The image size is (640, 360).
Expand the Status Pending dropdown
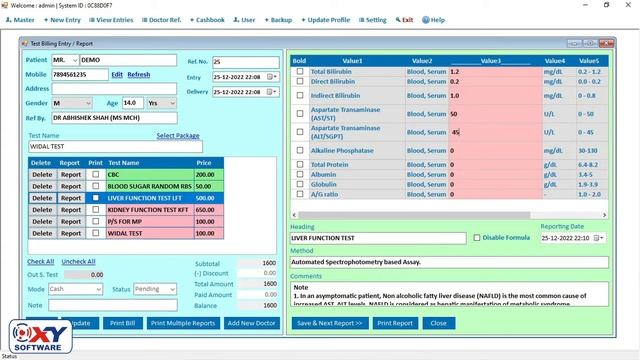pos(172,289)
